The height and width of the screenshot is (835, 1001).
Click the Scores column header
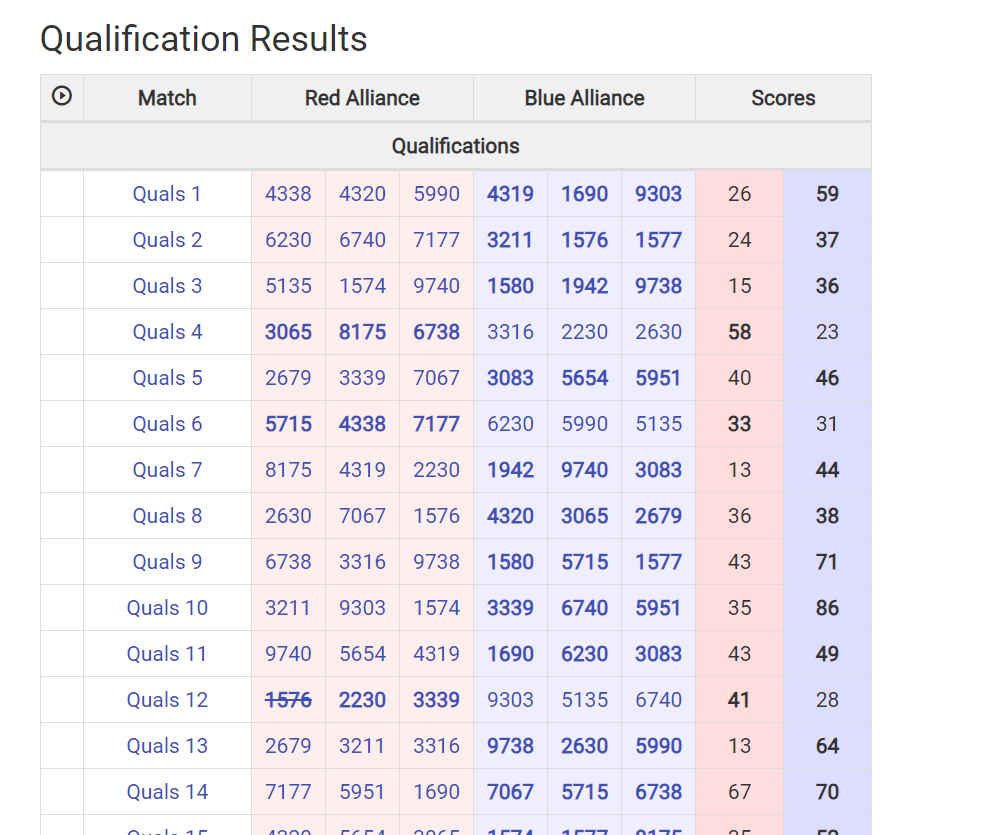[783, 98]
